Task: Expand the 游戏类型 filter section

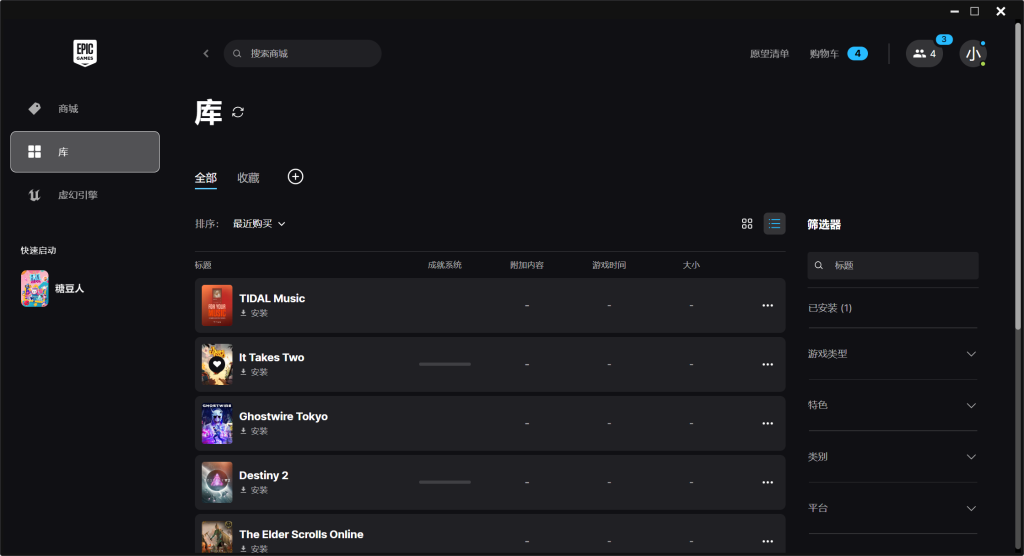Action: pos(892,353)
